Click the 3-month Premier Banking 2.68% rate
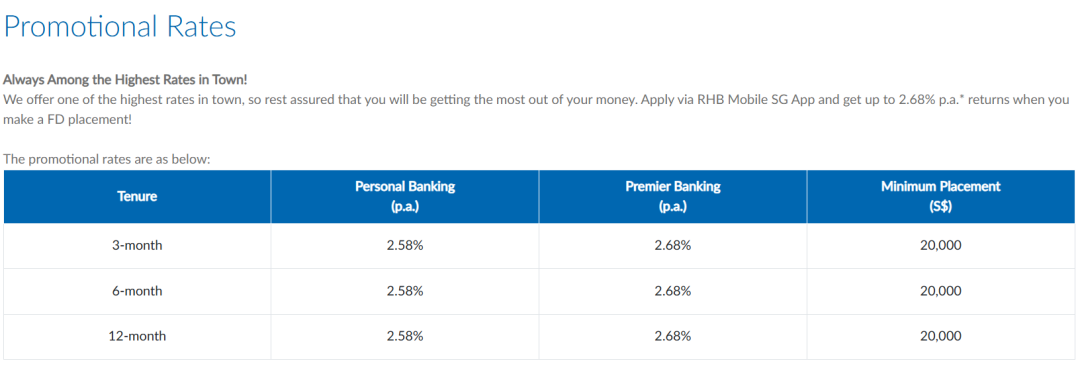 pyautogui.click(x=673, y=246)
